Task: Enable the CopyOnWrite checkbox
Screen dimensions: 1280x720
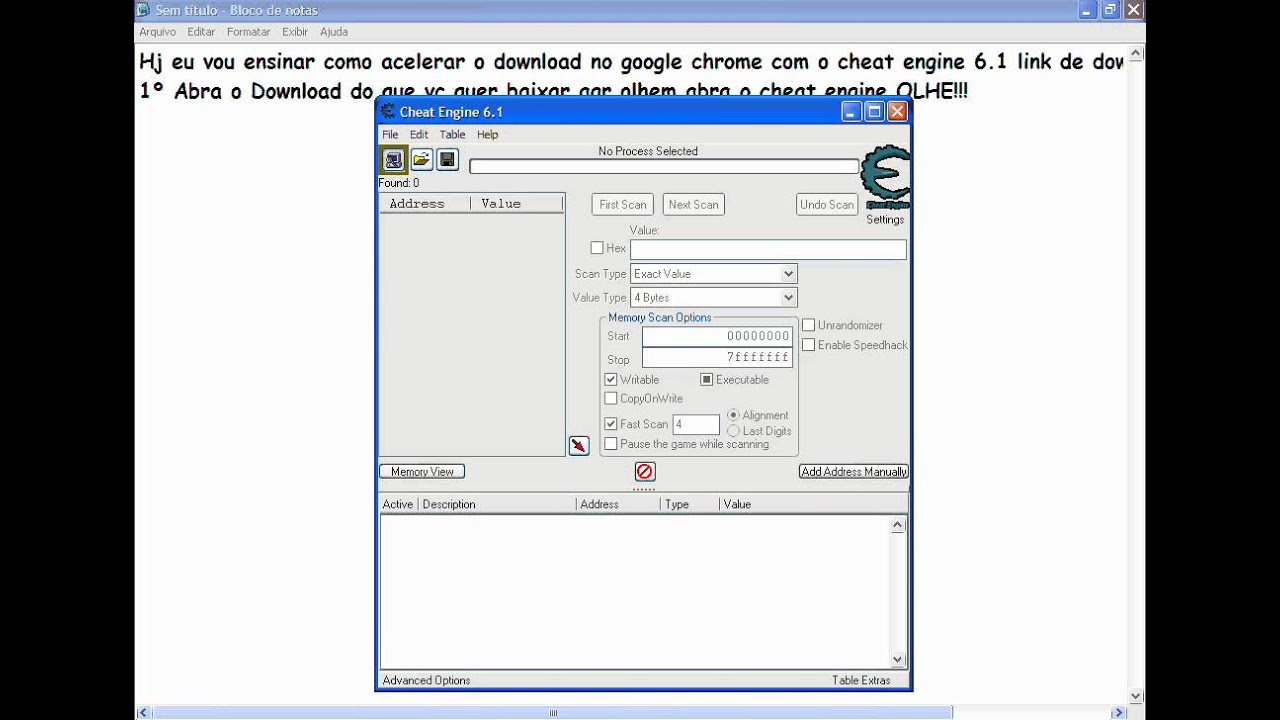Action: tap(611, 399)
